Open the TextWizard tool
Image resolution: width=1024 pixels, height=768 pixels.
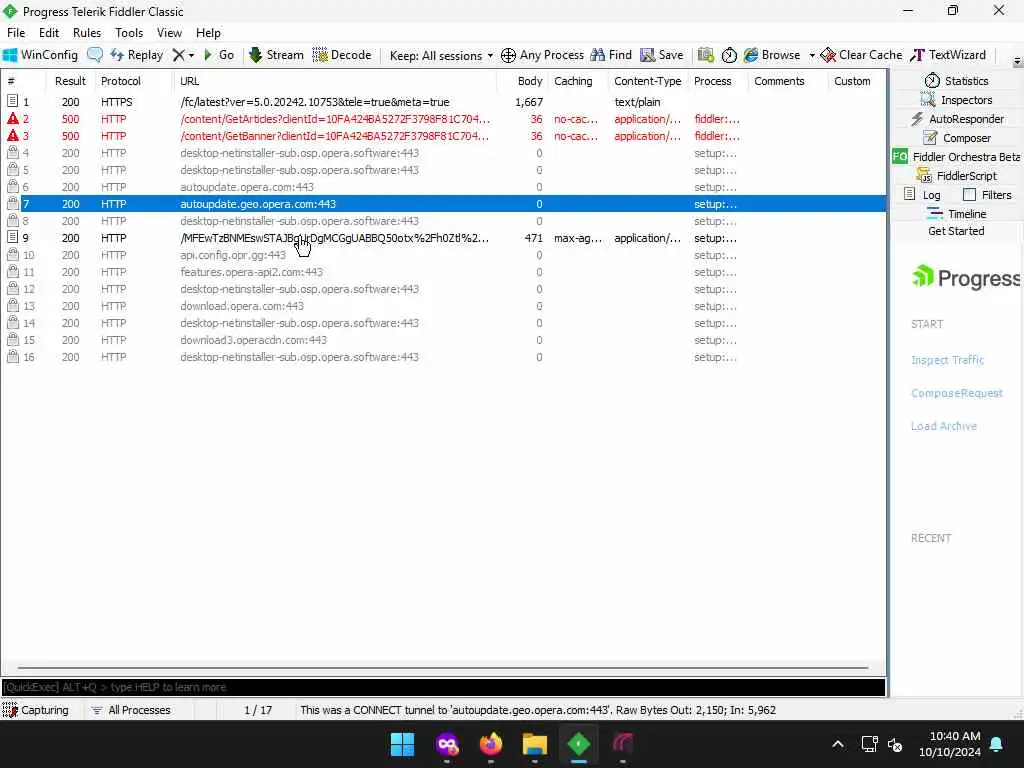(948, 55)
